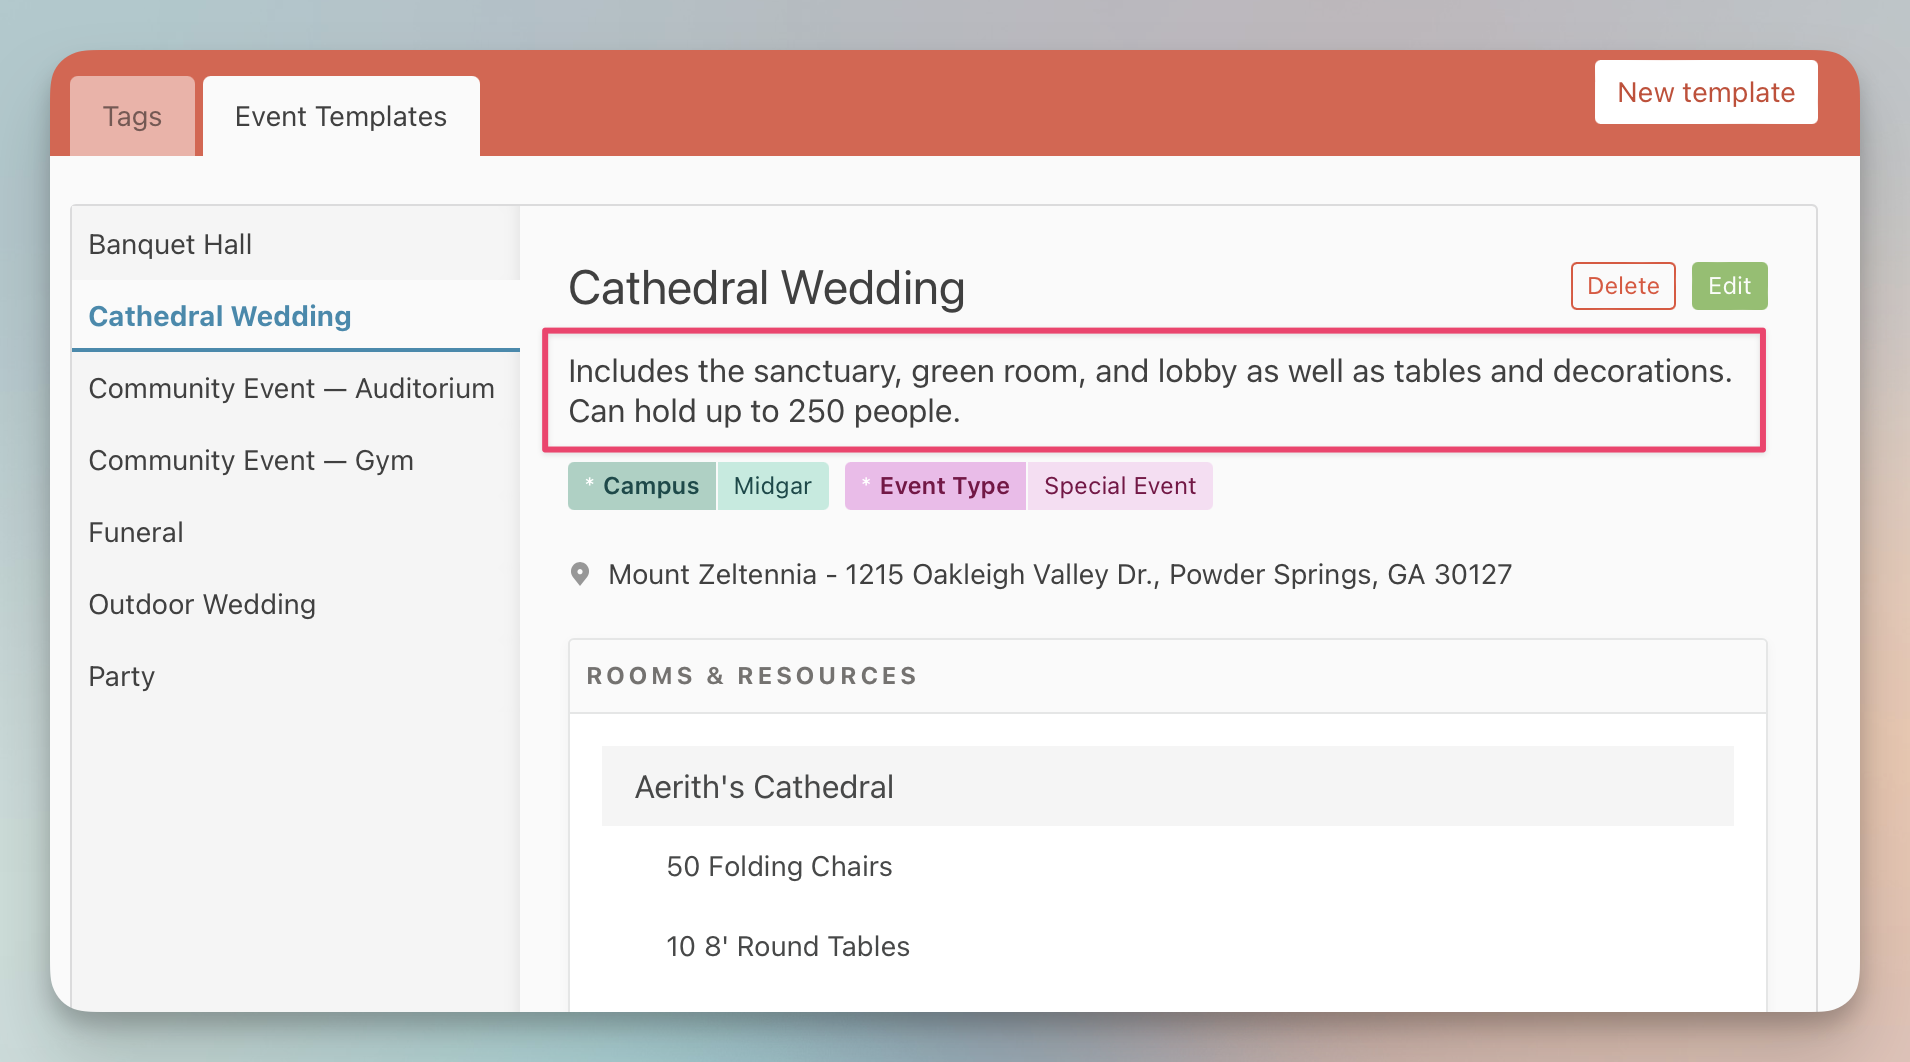Select the Event Templates tab
Image resolution: width=1910 pixels, height=1062 pixels.
(340, 117)
